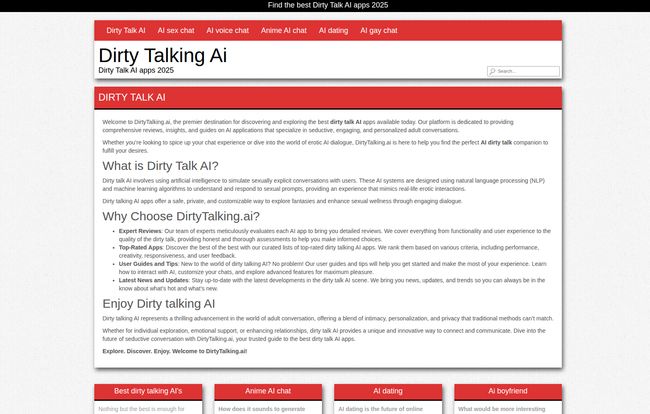Click the 'What is Dirty Talk AI?' heading
Screen dimensions: 650x414
coord(160,166)
